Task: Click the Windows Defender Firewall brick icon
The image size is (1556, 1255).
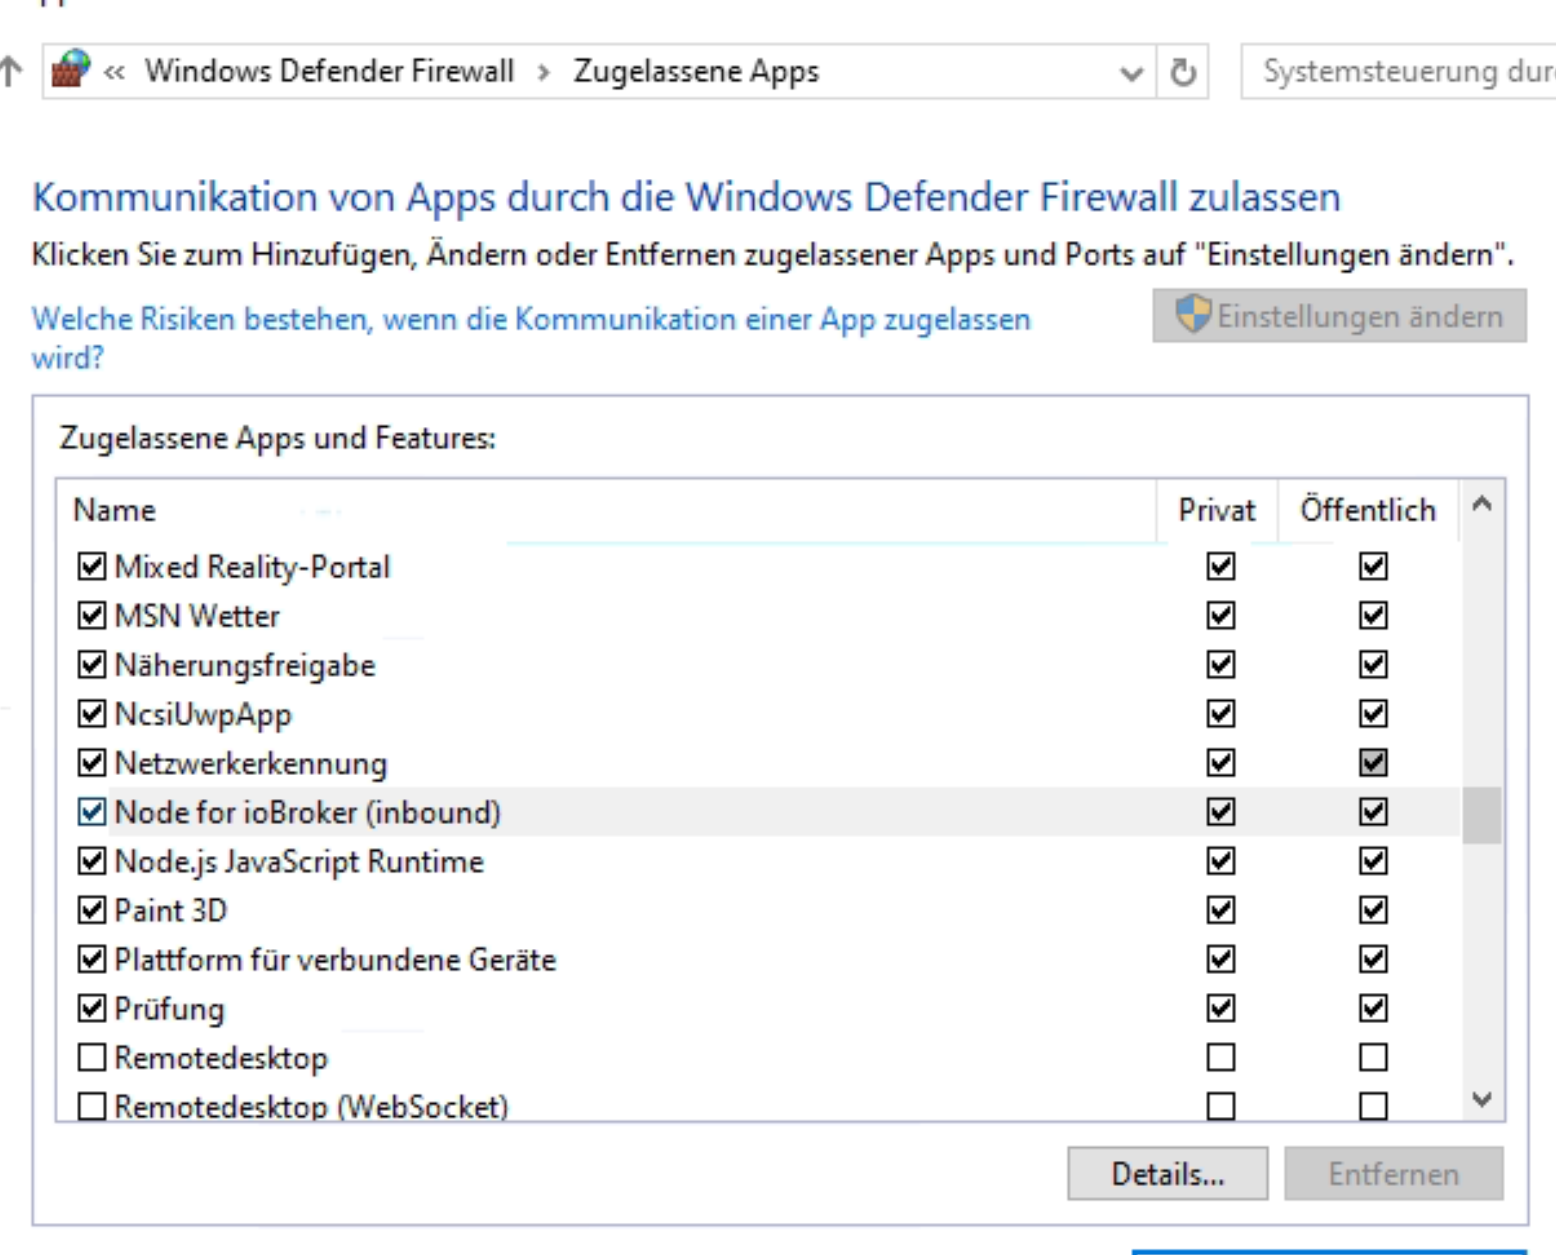Action: coord(71,71)
